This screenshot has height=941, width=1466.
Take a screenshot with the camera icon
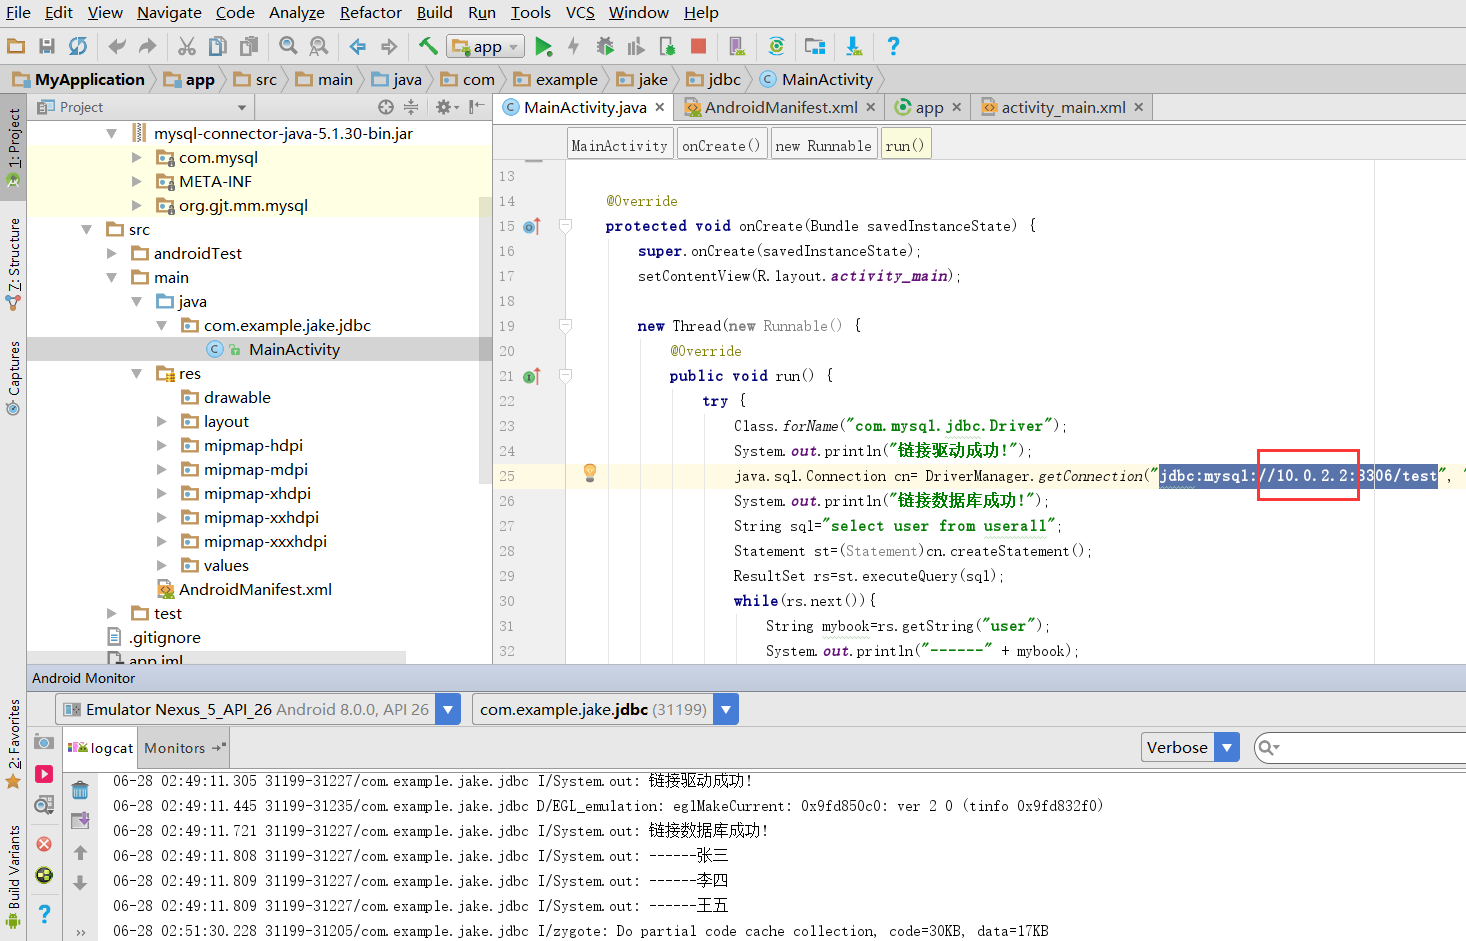[x=44, y=742]
